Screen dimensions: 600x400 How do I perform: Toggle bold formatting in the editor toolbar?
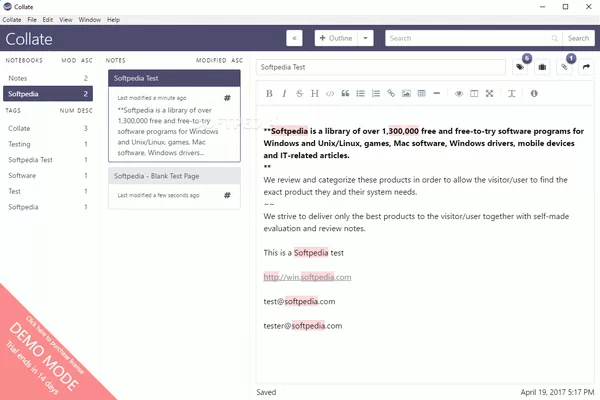[268, 93]
